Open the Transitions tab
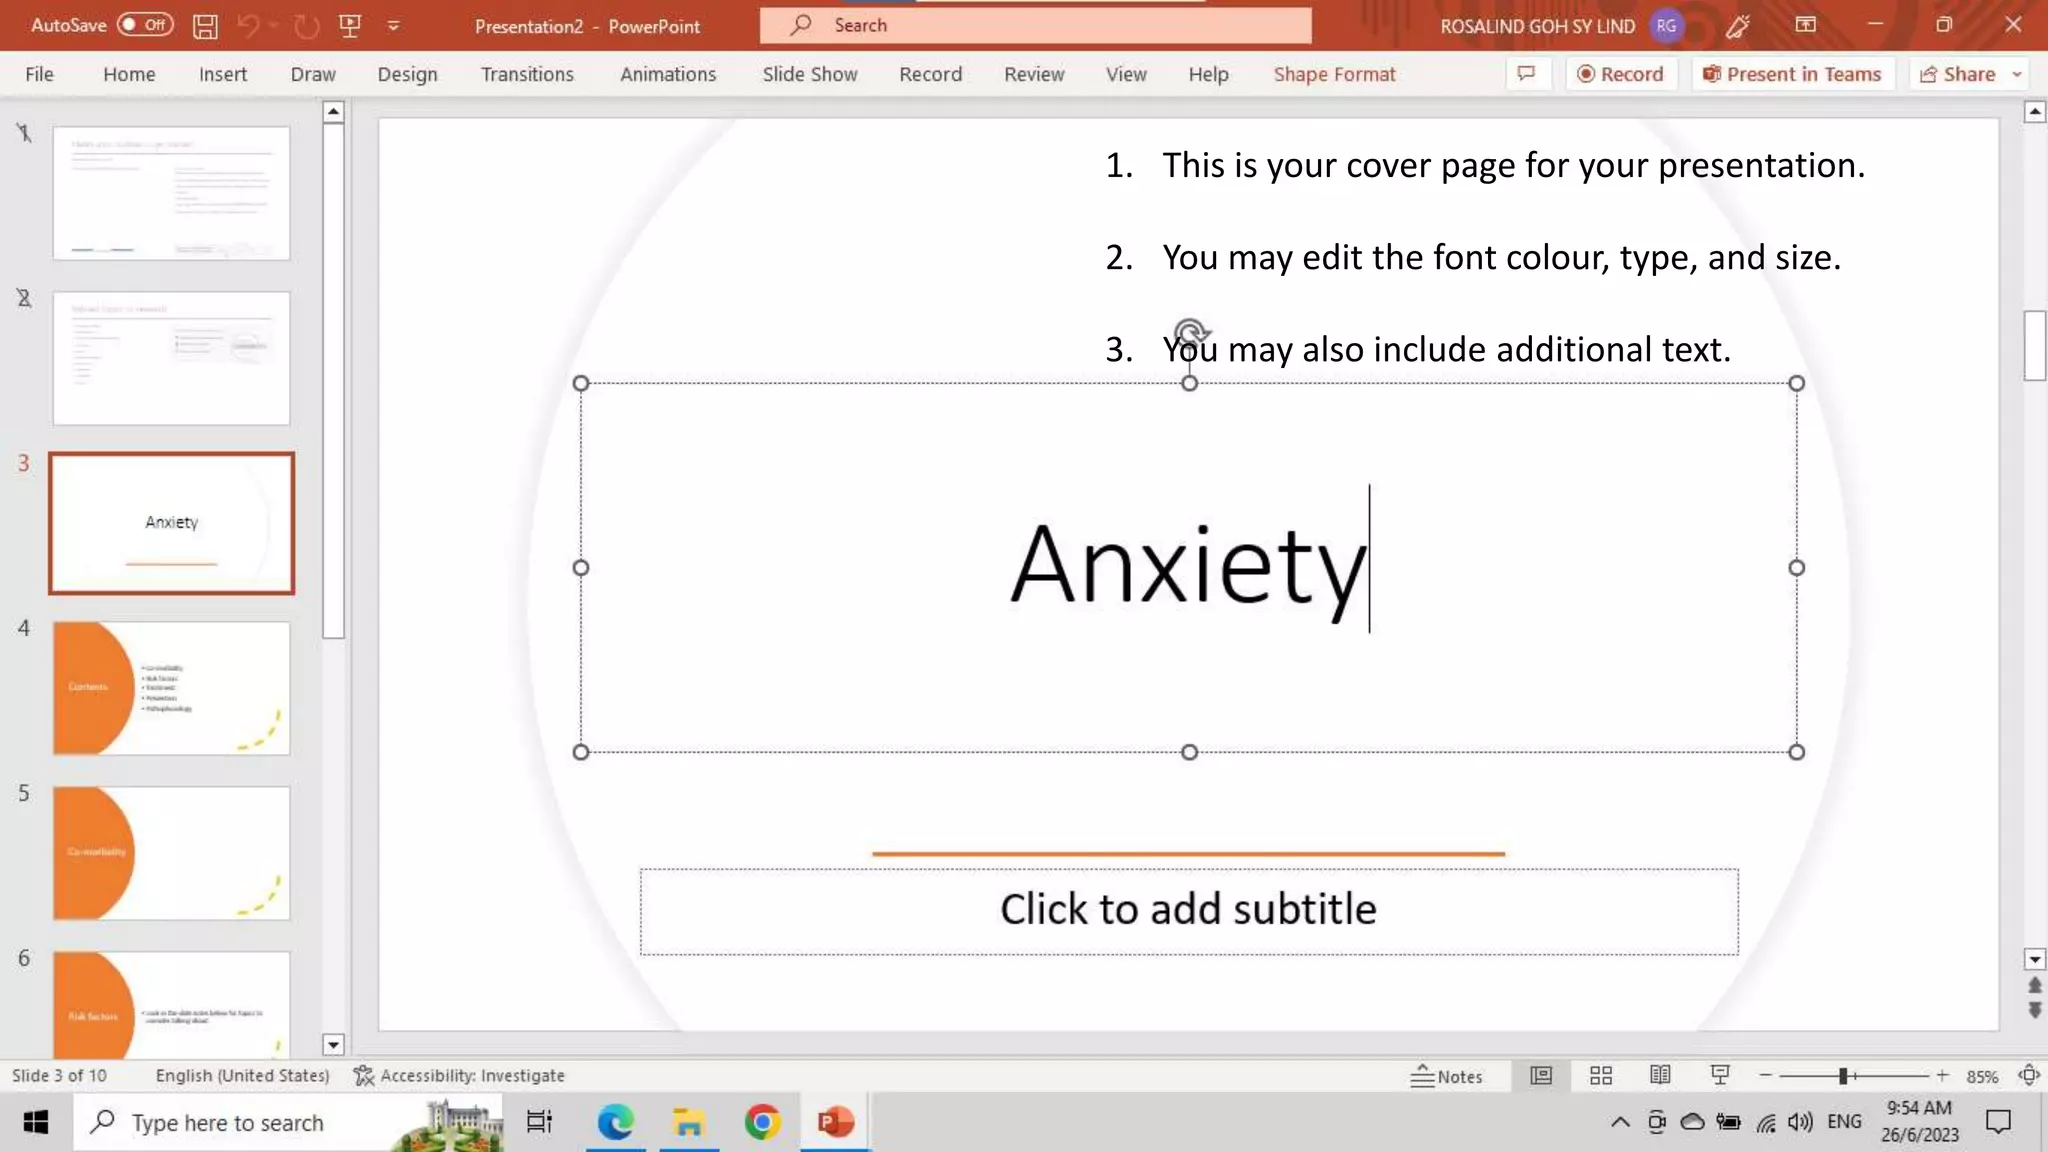Image resolution: width=2048 pixels, height=1152 pixels. click(527, 74)
